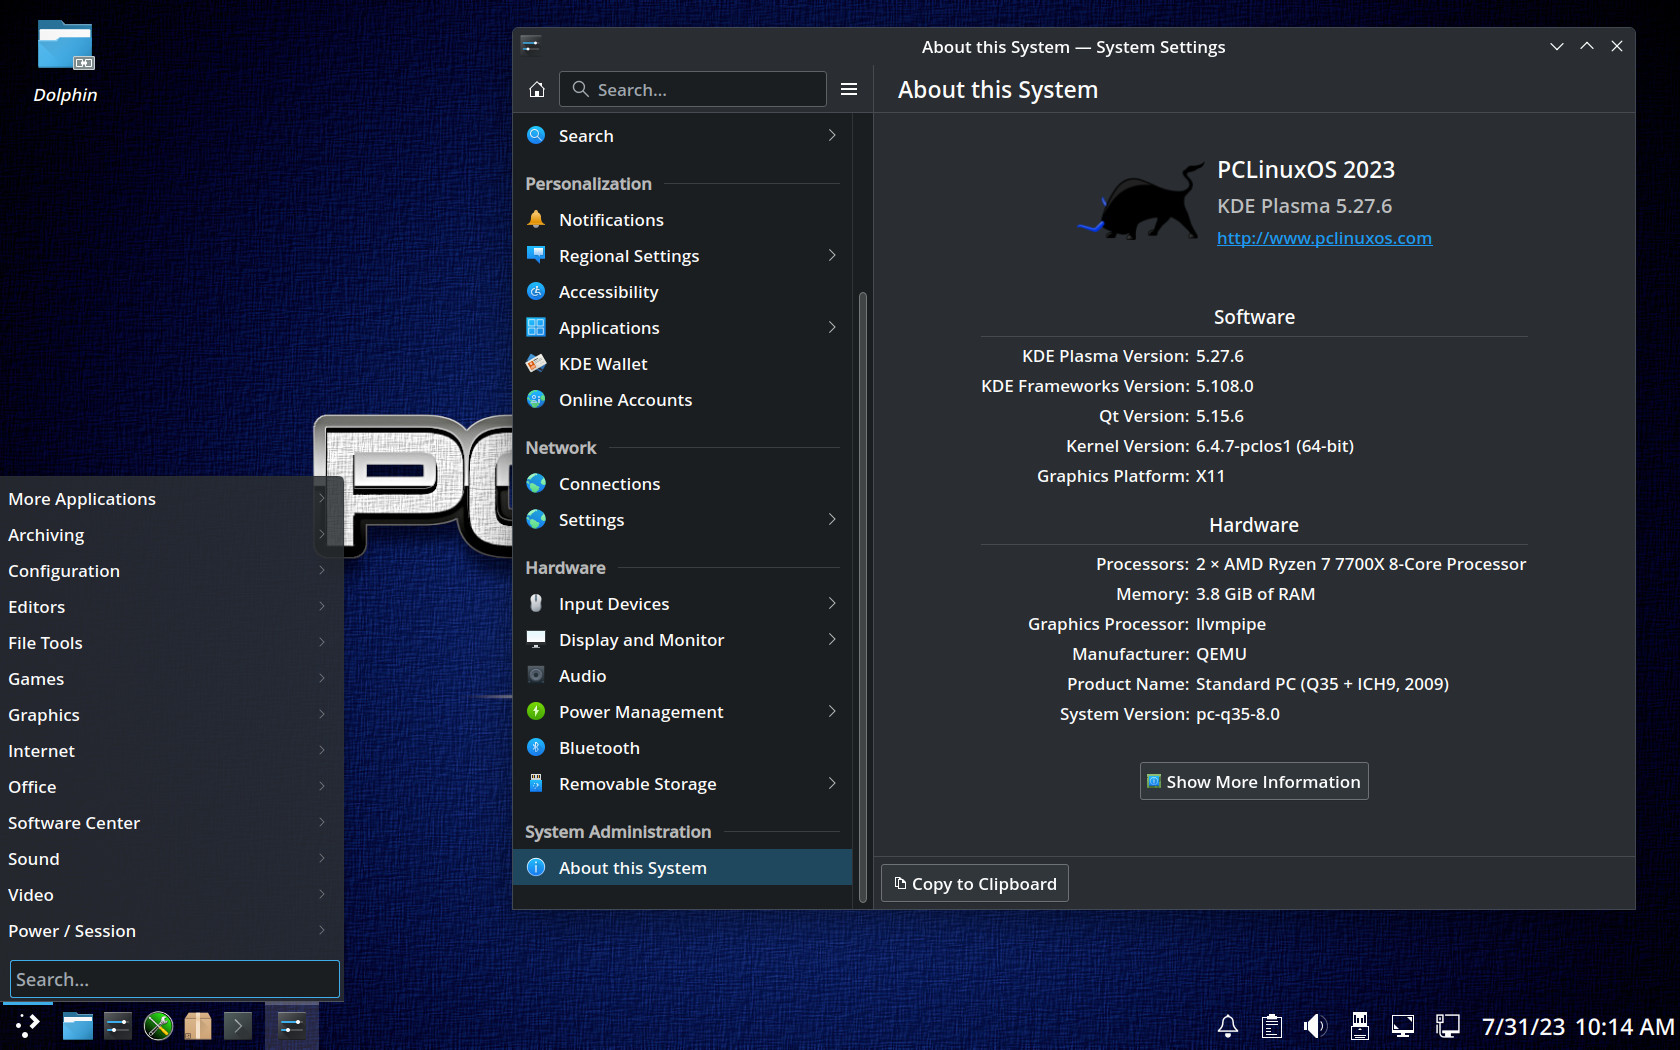
Task: Select About this System sidebar entry
Action: pyautogui.click(x=682, y=868)
